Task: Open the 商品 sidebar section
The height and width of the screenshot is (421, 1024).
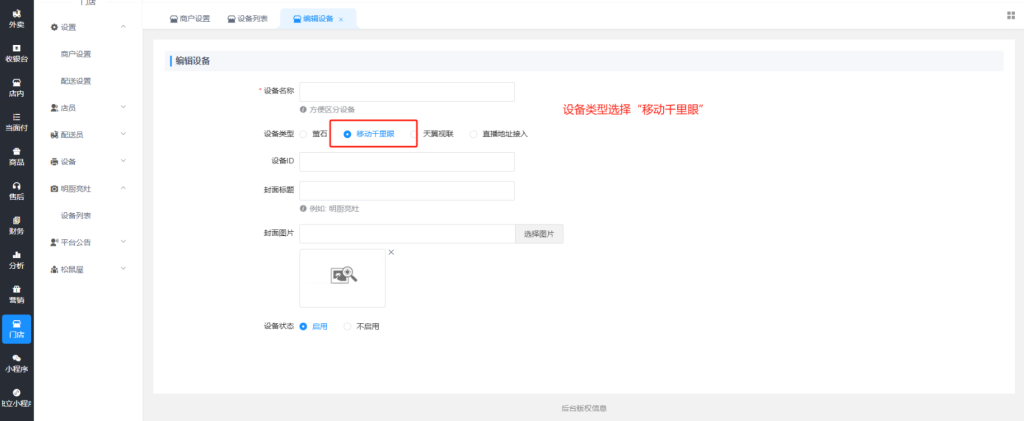Action: (16, 157)
